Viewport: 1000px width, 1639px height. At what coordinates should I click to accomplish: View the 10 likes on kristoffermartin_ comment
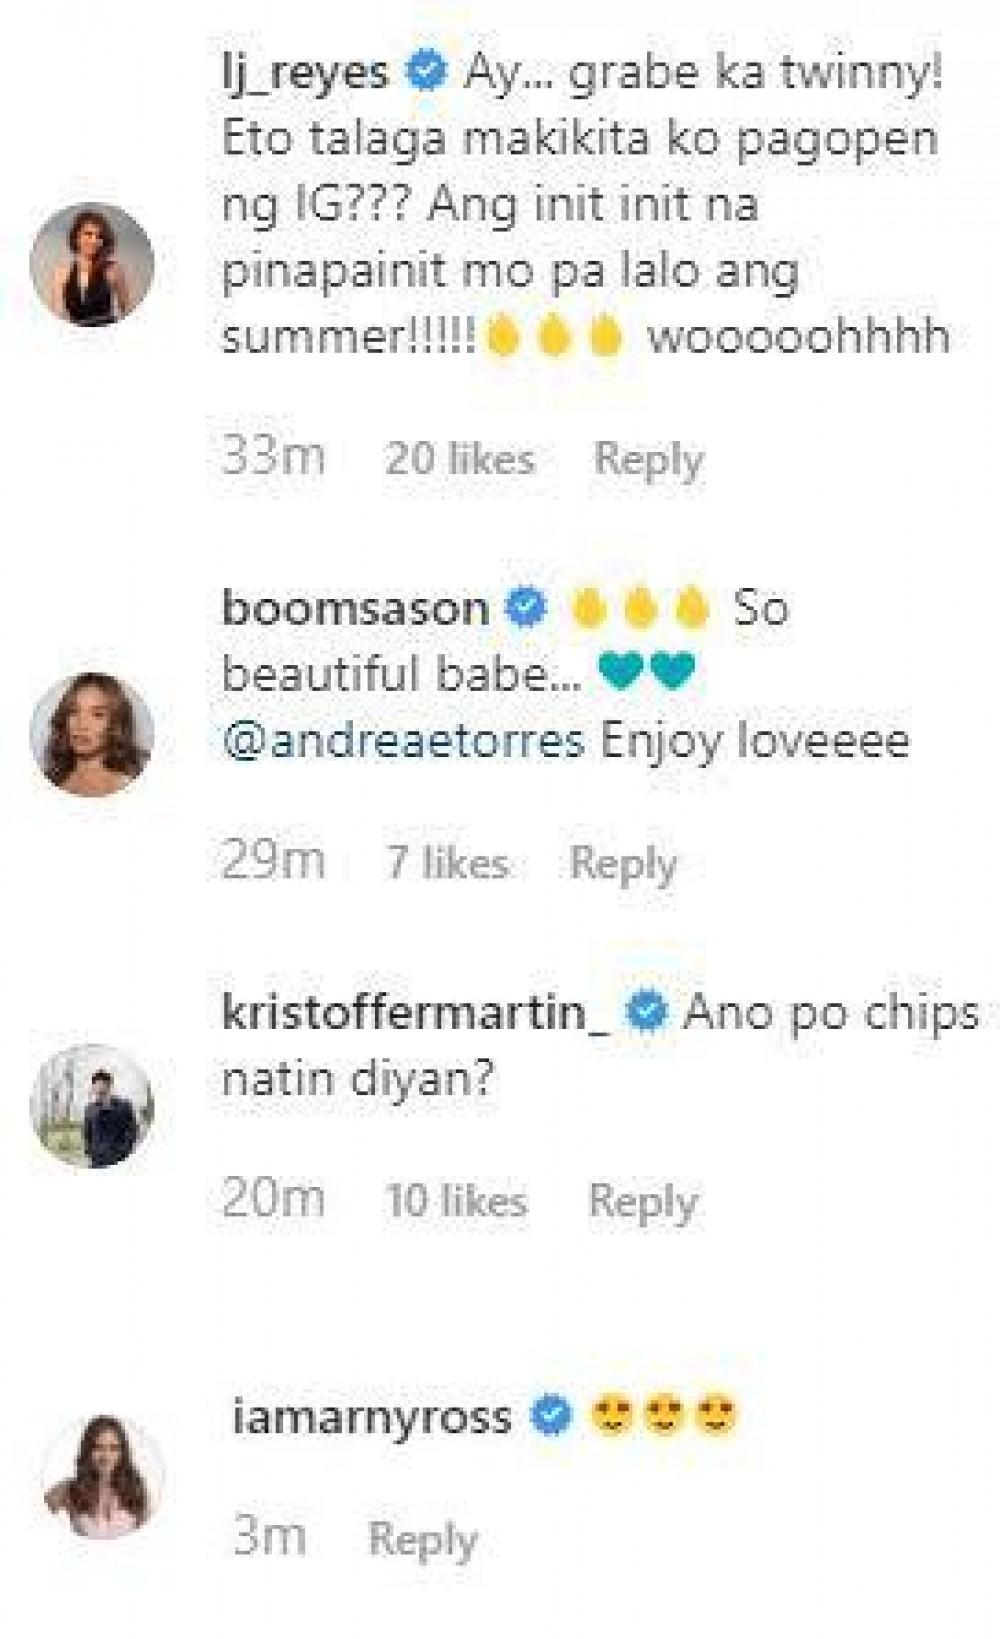tap(456, 1200)
